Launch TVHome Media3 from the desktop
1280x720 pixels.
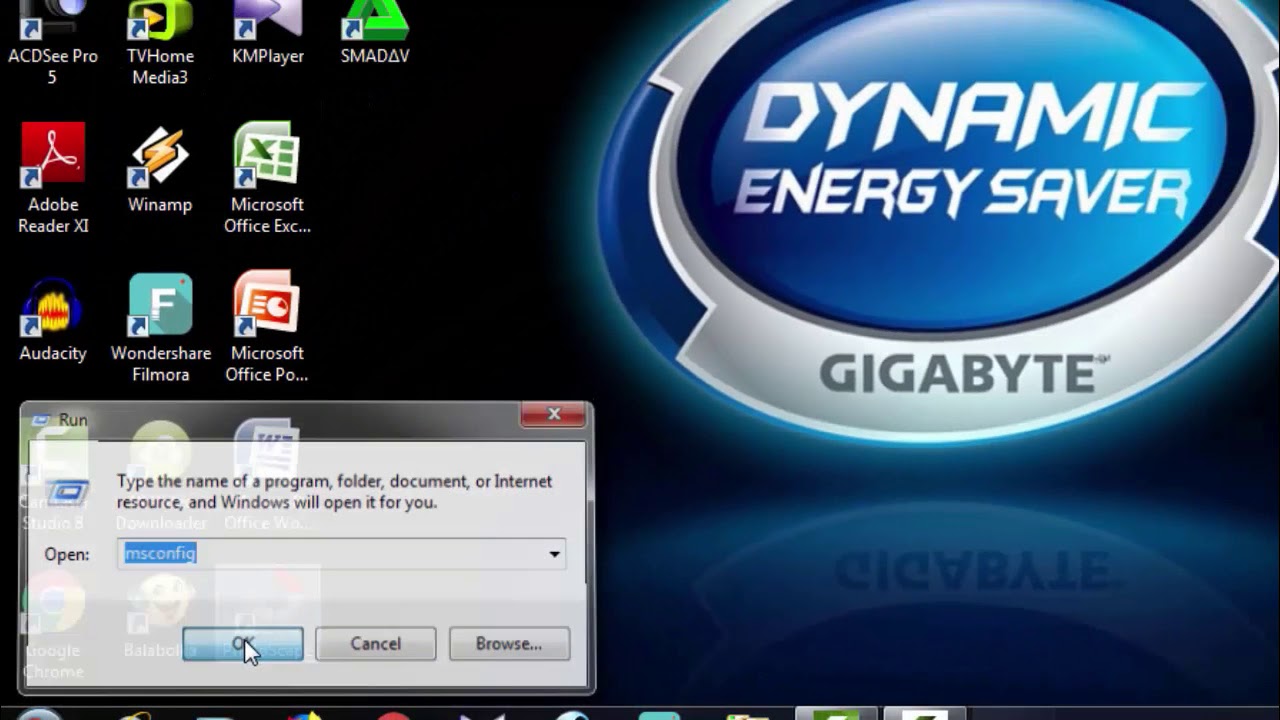coord(160,43)
